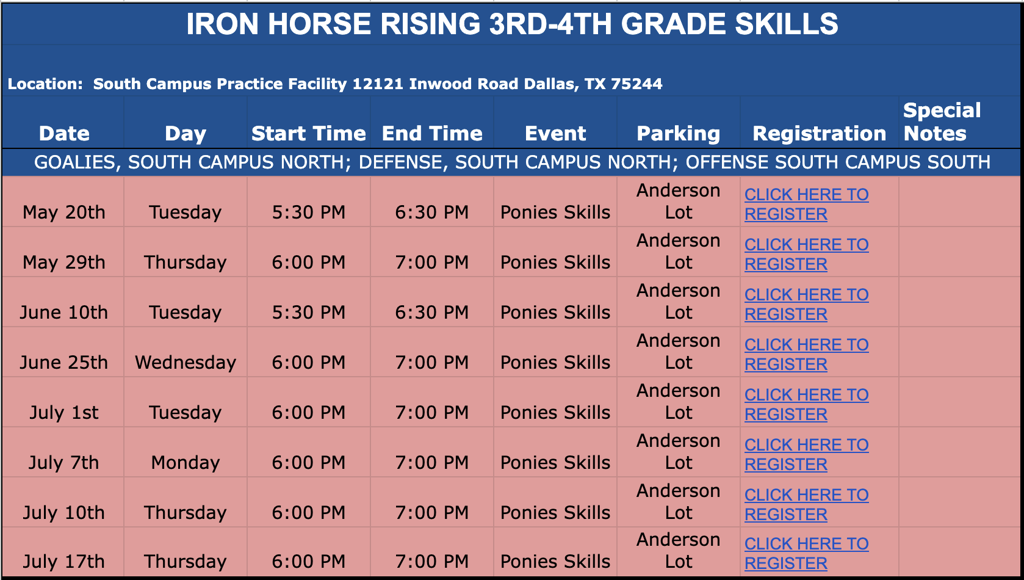
Task: Select the 5:30 PM start time for June 10th
Action: coord(308,312)
